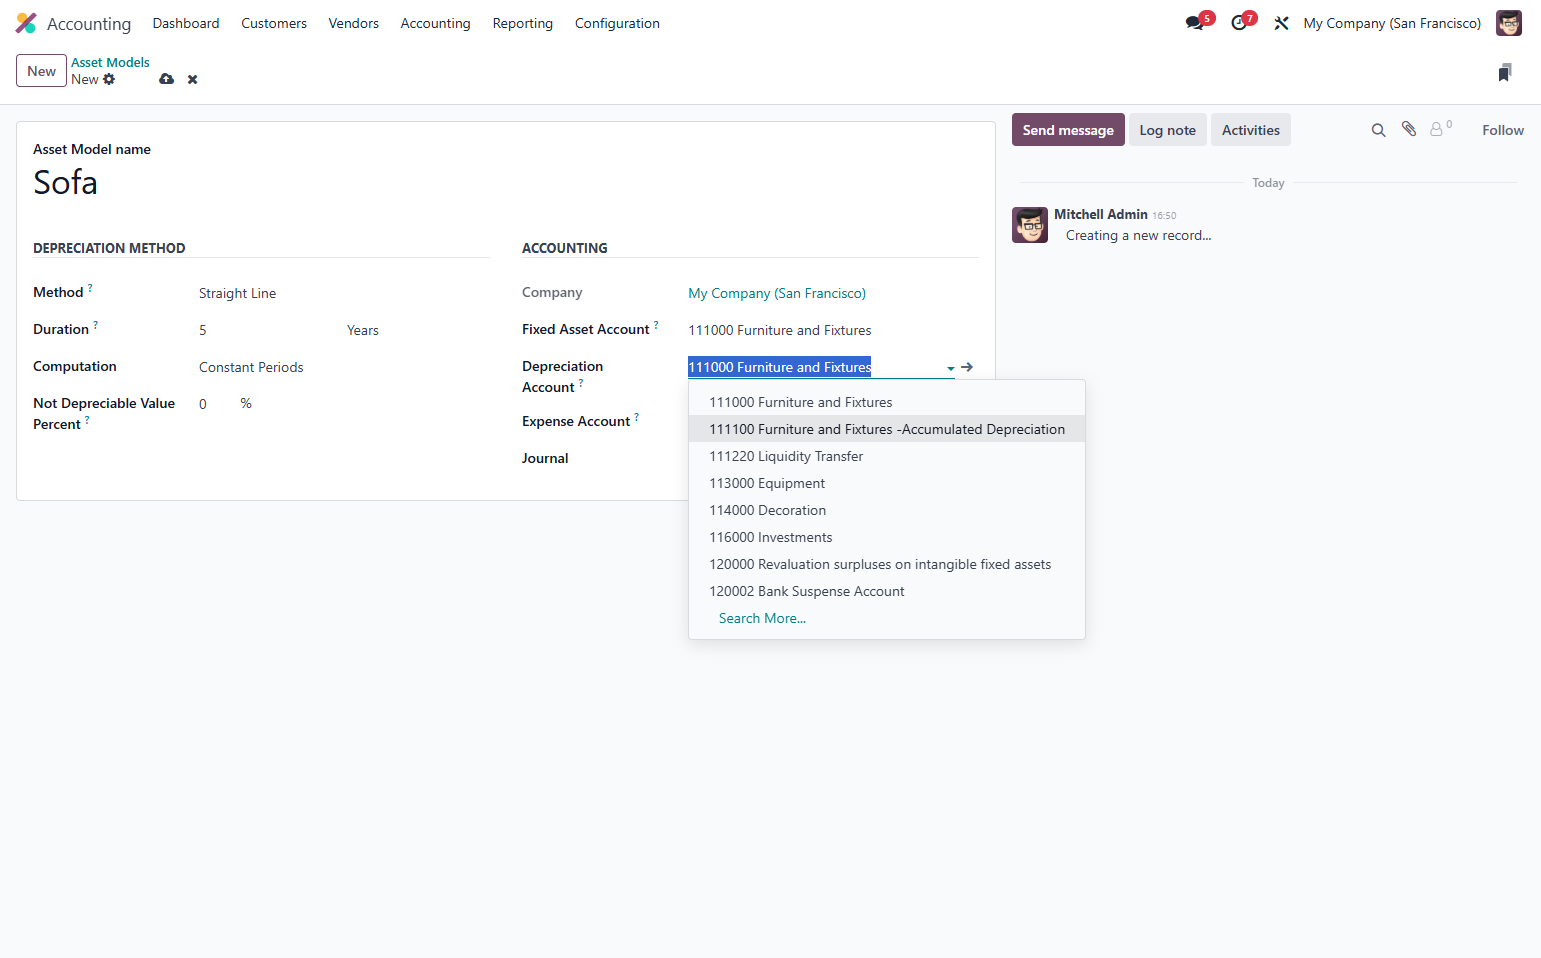Click the debug tools wrench icon
The image size is (1541, 958).
(1281, 23)
